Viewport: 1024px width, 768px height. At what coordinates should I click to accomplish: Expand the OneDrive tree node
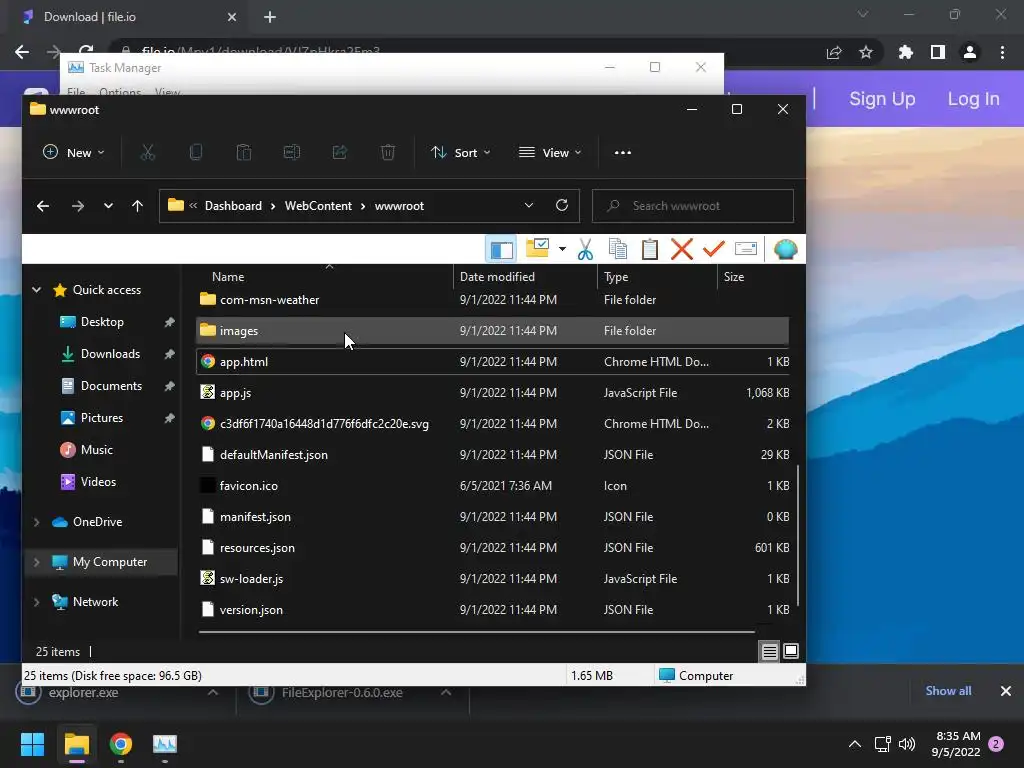coord(37,522)
